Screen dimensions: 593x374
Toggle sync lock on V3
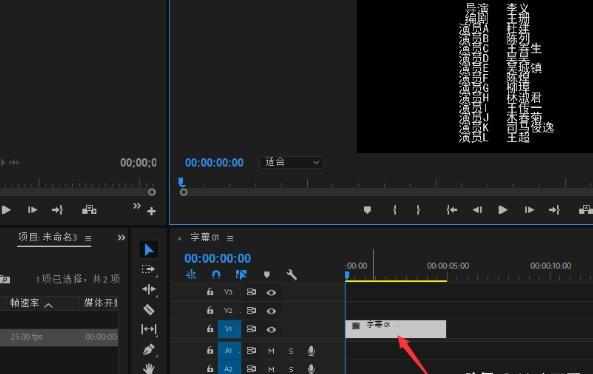click(251, 292)
